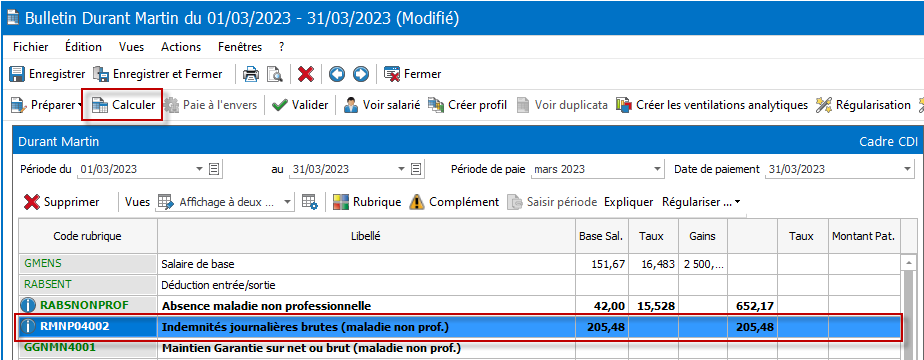The width and height of the screenshot is (924, 360).
Task: Click scrollbar up arrow in rubrique table
Action: pyautogui.click(x=909, y=262)
